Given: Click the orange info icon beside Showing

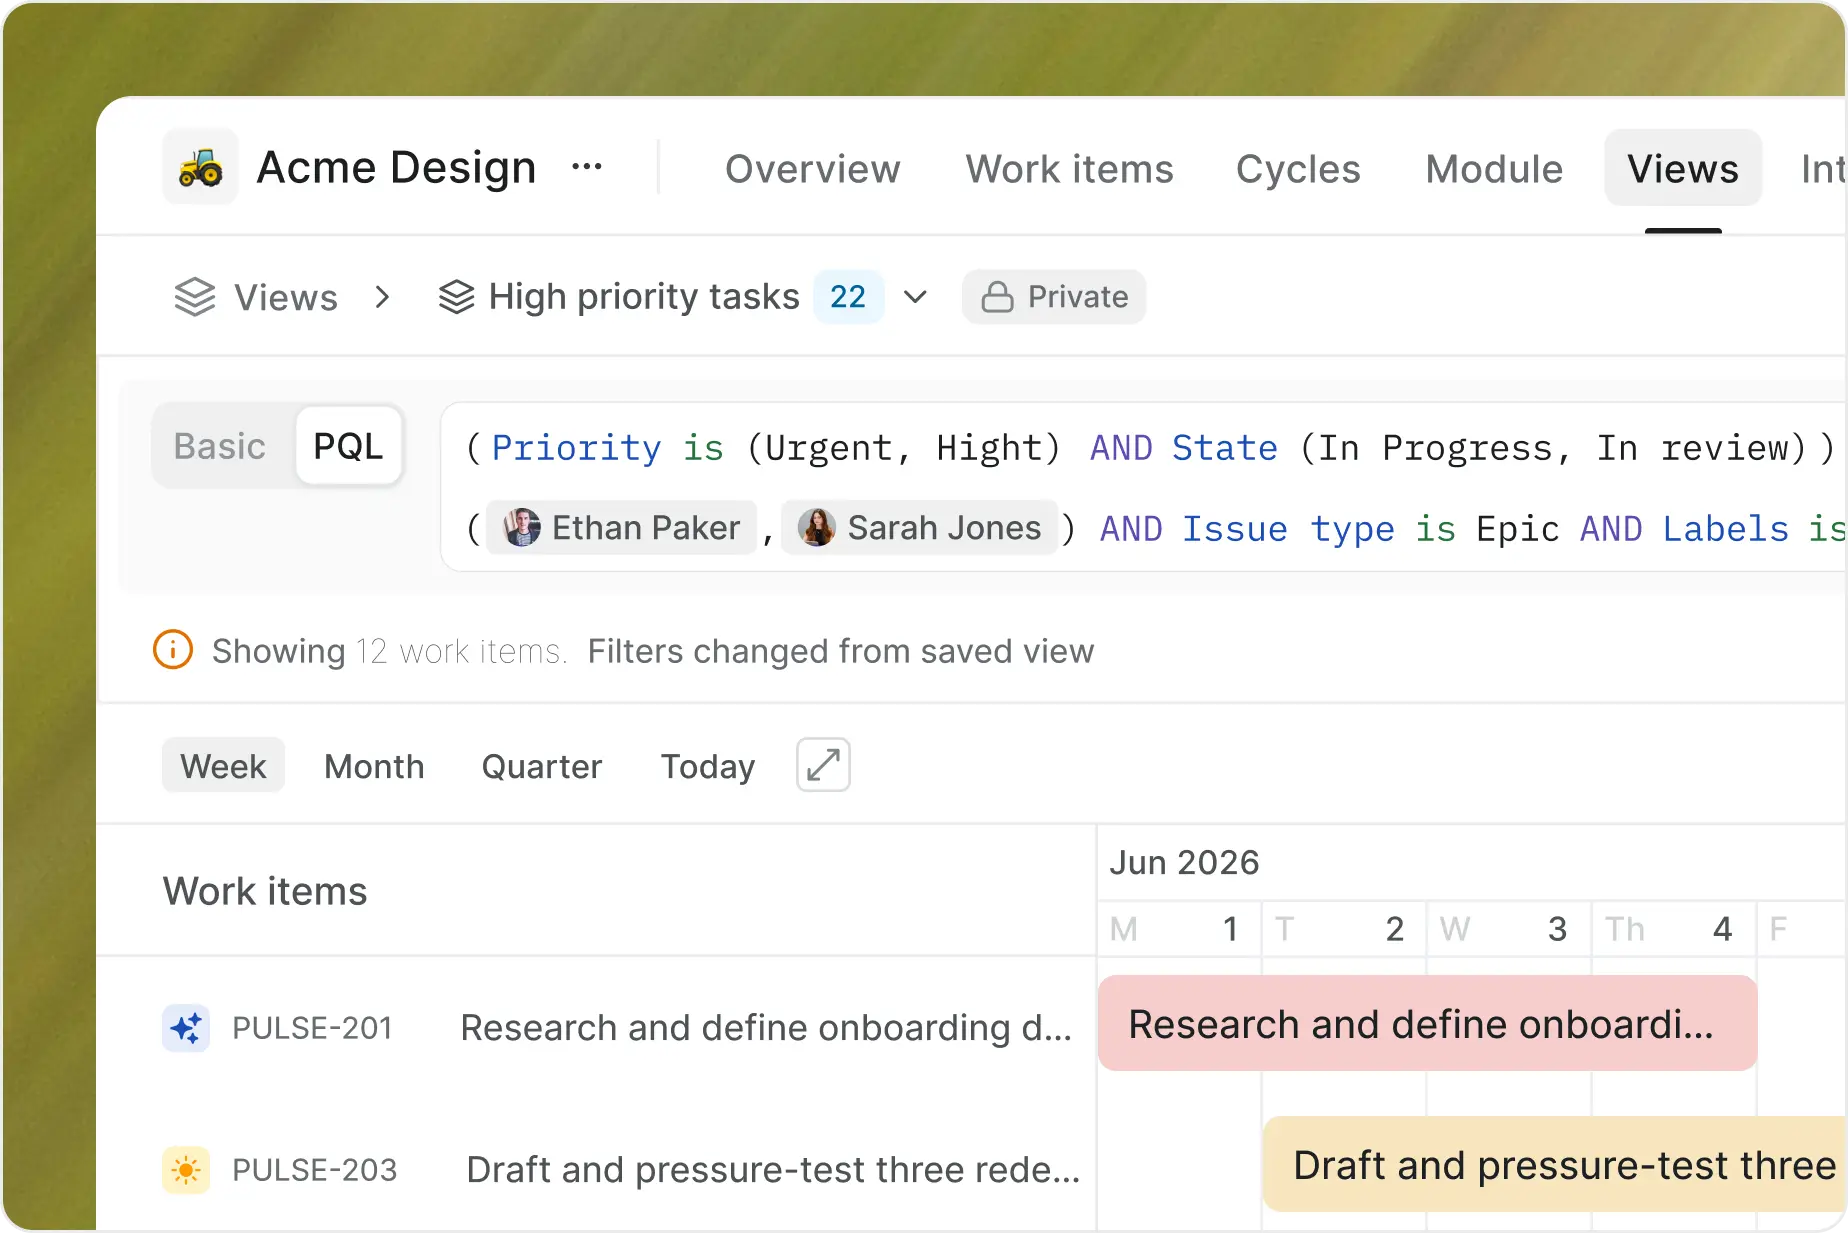Looking at the screenshot, I should click(173, 650).
